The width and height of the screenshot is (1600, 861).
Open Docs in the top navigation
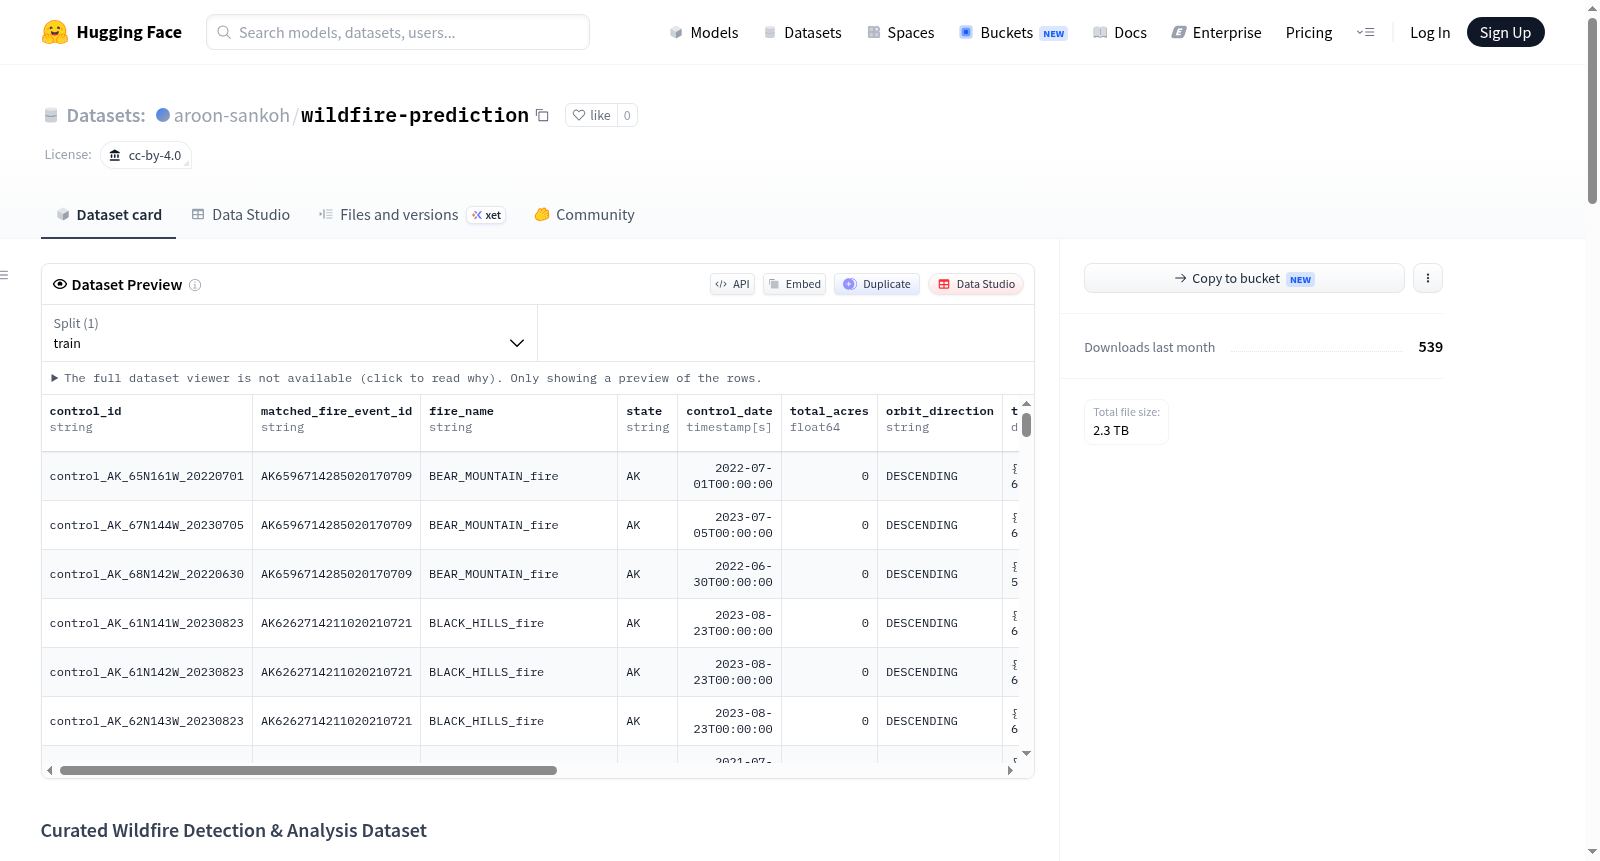[x=1119, y=32]
